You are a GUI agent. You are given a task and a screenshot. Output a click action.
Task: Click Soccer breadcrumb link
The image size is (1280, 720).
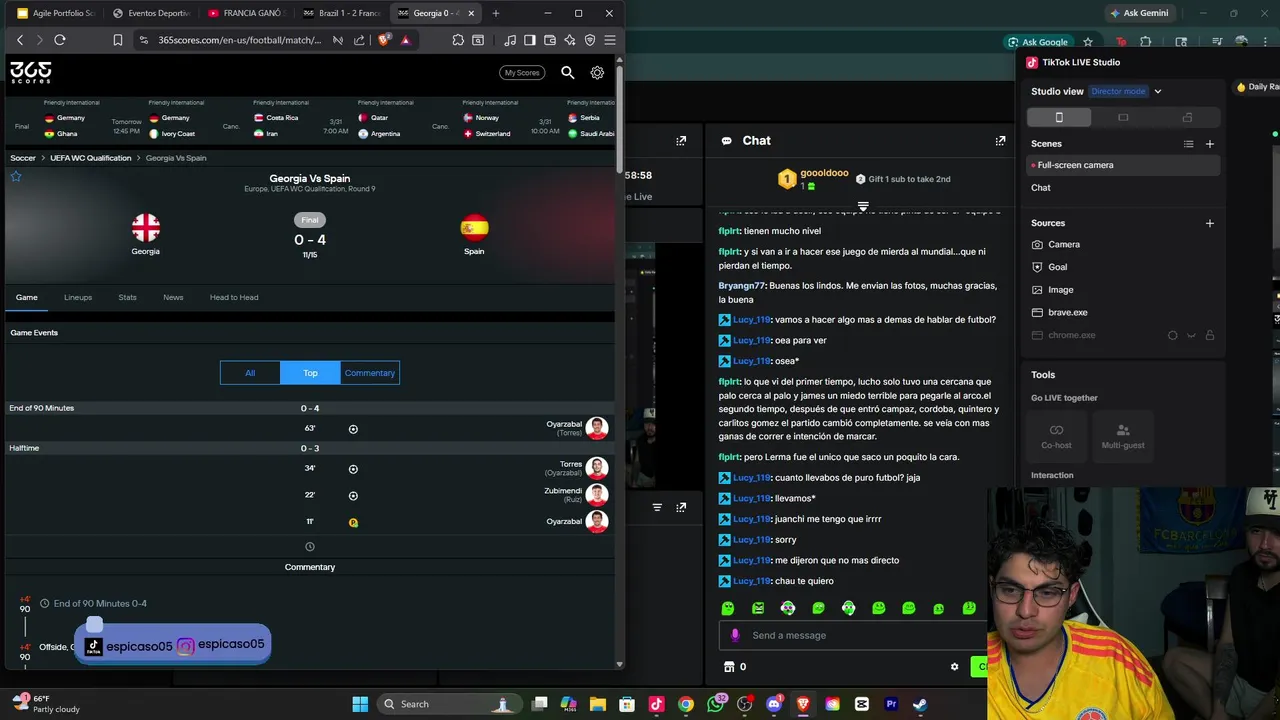[23, 158]
